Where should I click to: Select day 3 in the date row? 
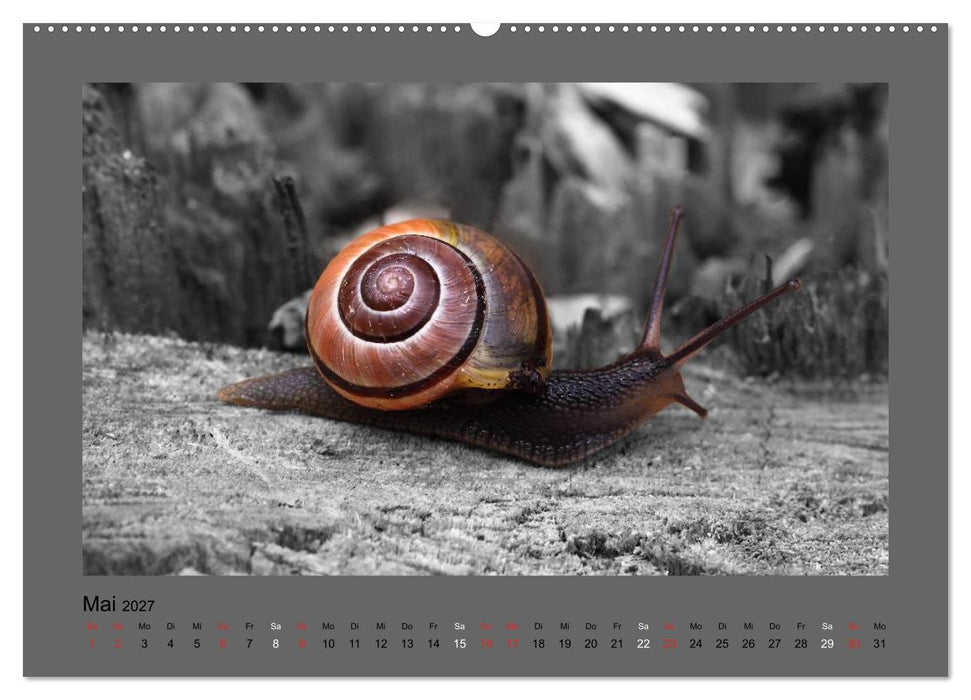(144, 644)
